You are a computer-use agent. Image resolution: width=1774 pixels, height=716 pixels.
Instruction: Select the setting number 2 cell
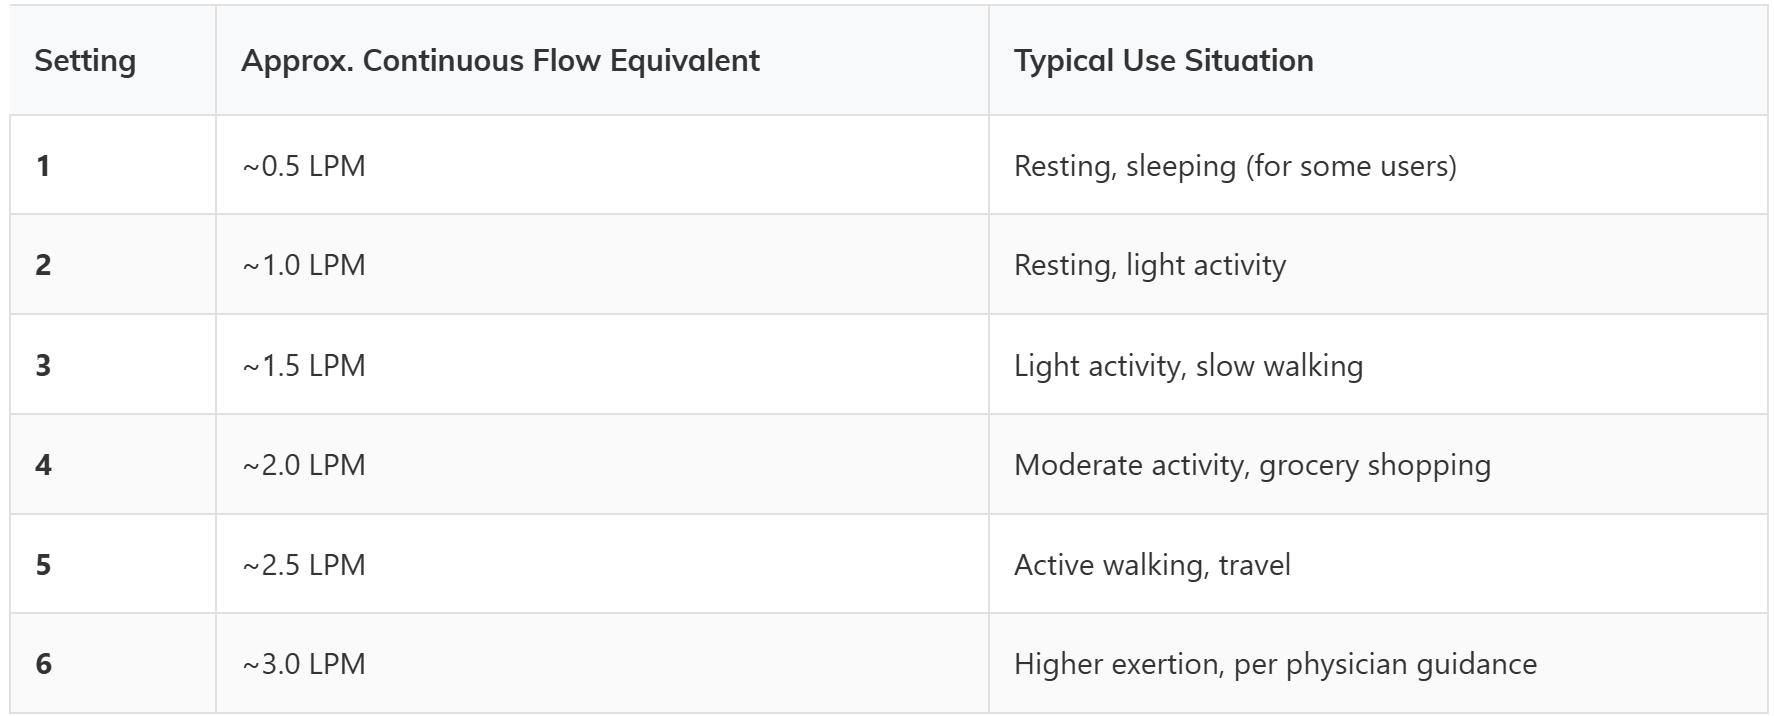click(x=43, y=265)
